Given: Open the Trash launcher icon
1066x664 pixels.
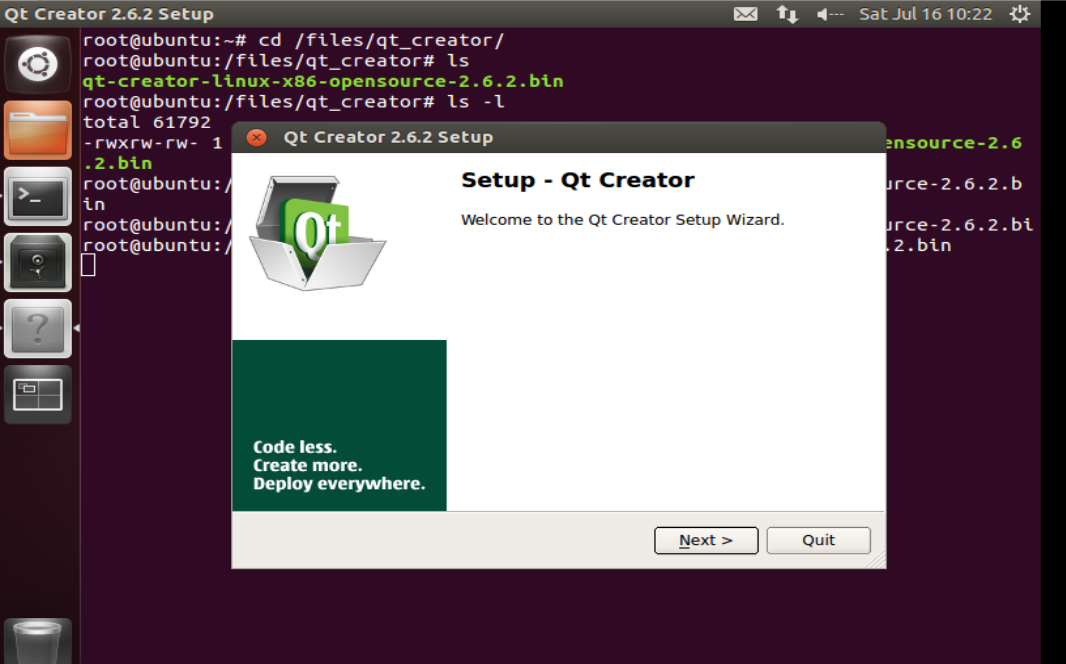Looking at the screenshot, I should 37,641.
